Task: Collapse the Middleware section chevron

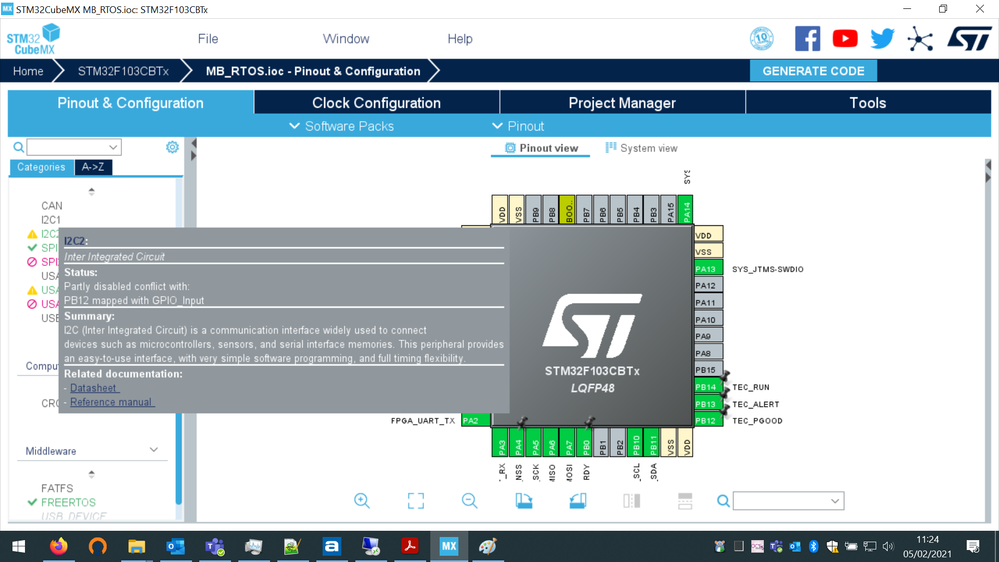Action: coord(154,450)
